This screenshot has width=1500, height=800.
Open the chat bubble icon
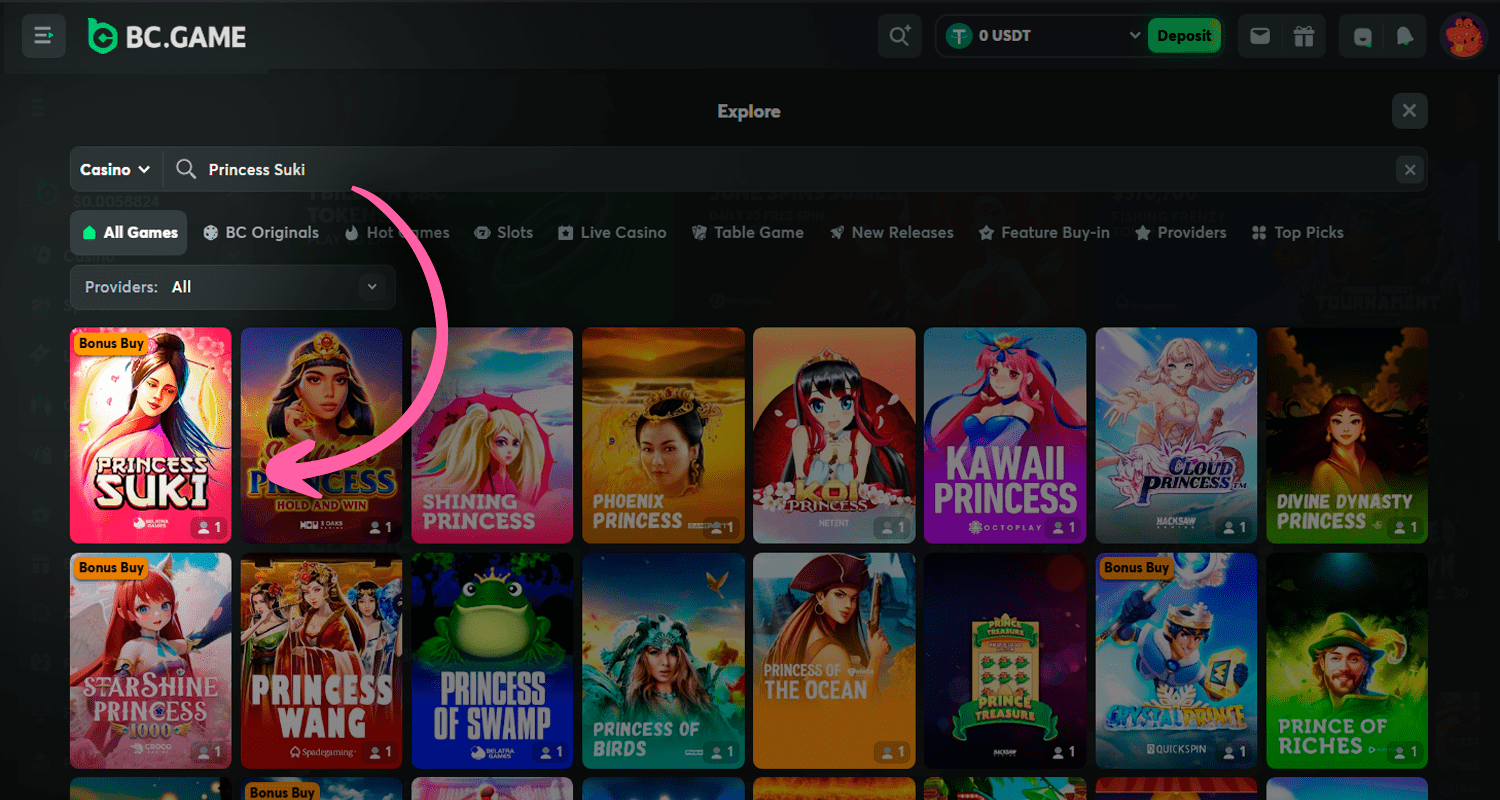point(1363,36)
